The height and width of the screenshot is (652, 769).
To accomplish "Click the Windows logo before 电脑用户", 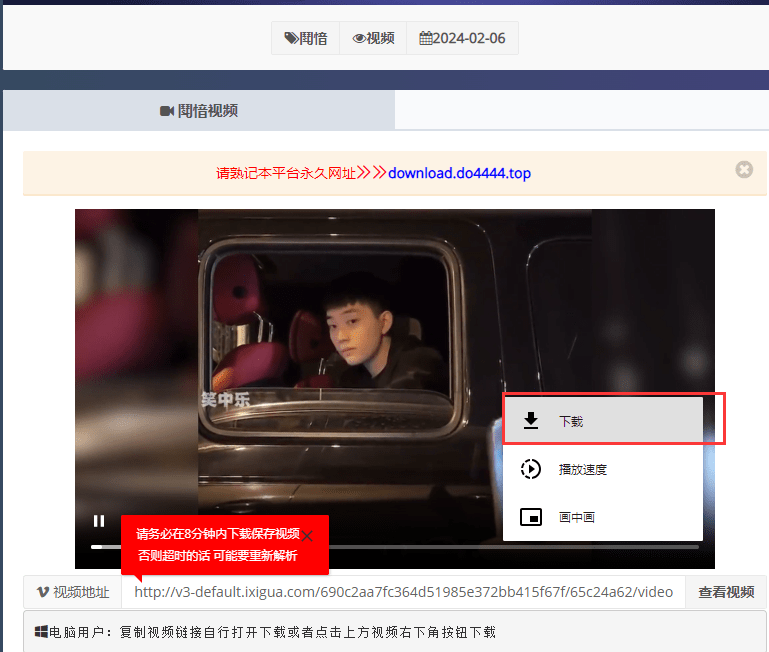I will point(42,632).
